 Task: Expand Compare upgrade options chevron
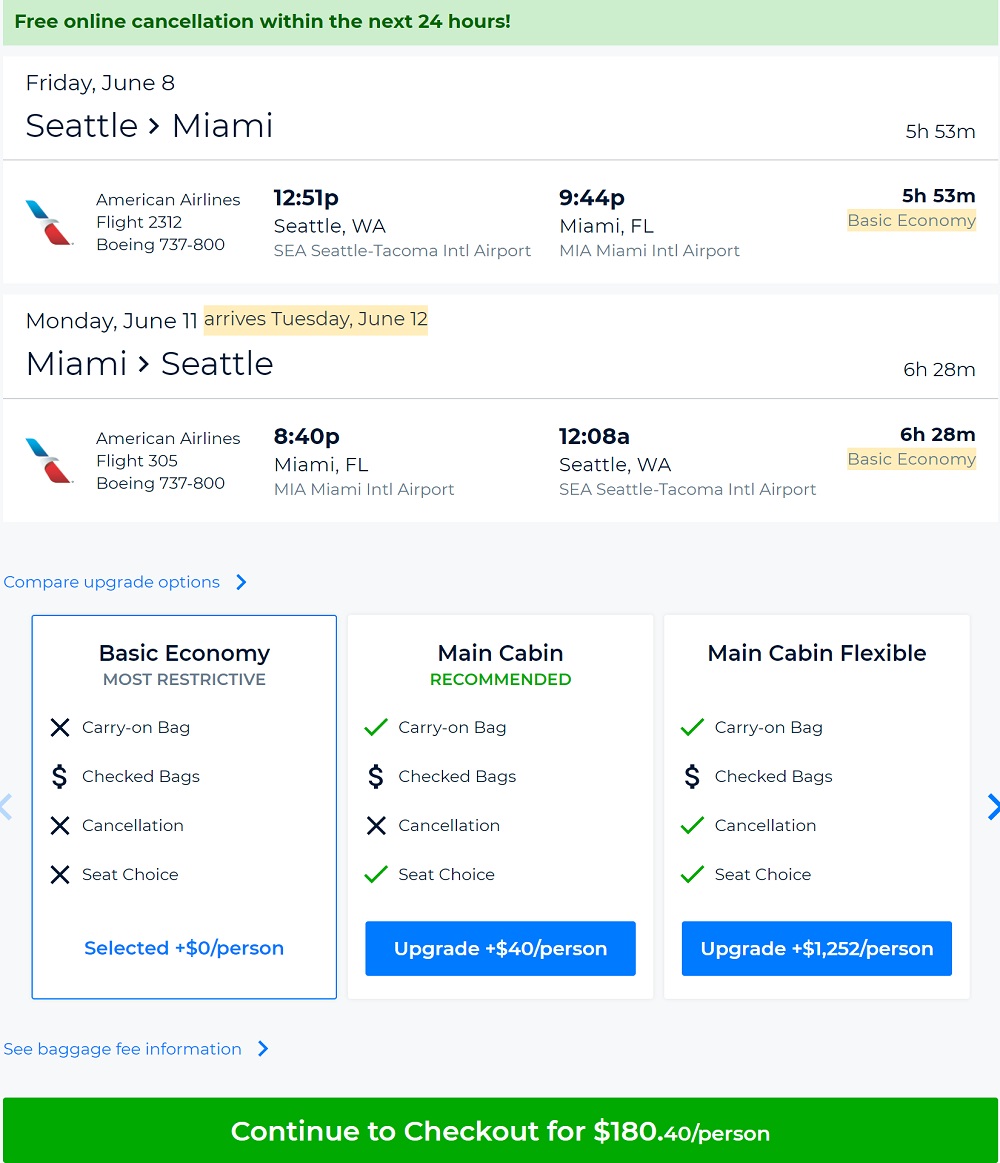(x=241, y=582)
